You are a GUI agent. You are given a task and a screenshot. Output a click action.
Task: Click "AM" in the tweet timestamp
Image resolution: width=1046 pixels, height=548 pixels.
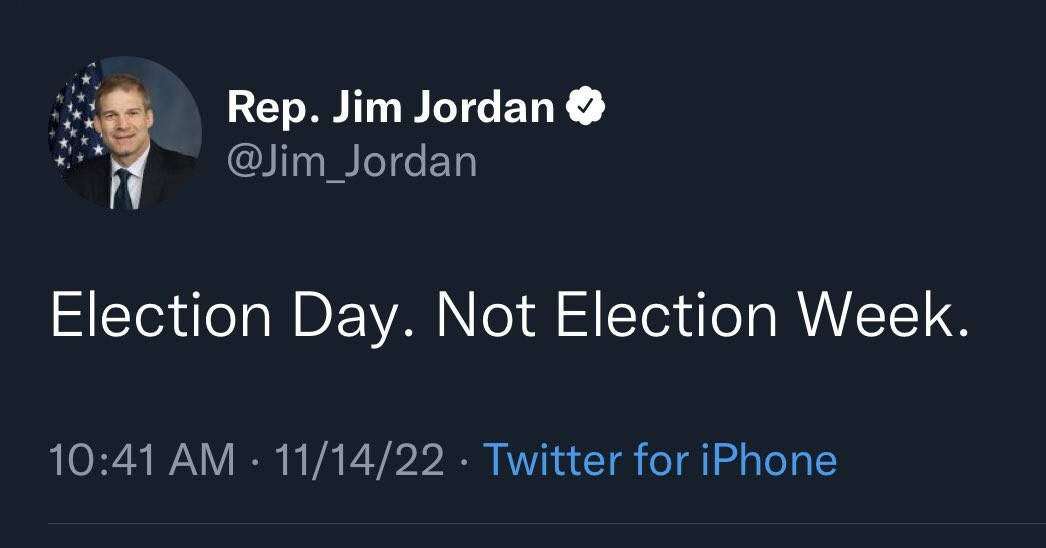tap(203, 460)
